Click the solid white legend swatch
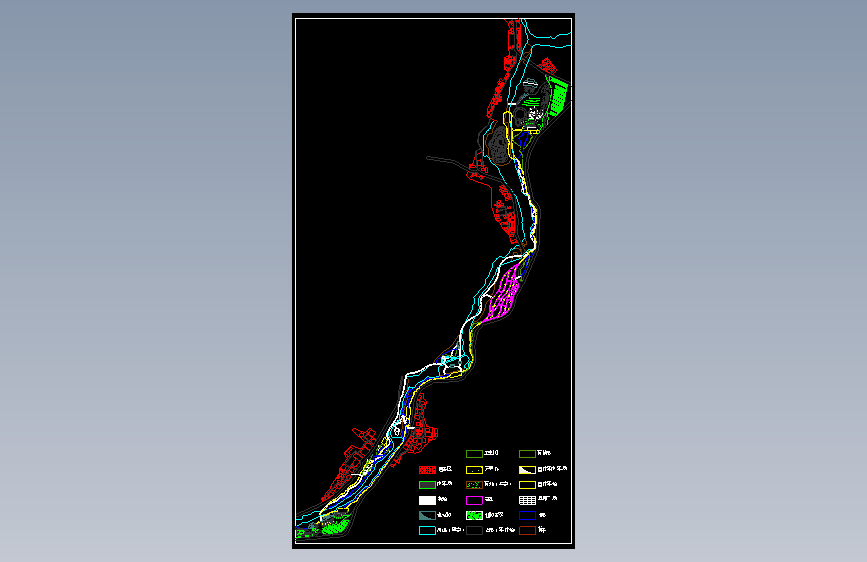The image size is (867, 562). click(427, 501)
